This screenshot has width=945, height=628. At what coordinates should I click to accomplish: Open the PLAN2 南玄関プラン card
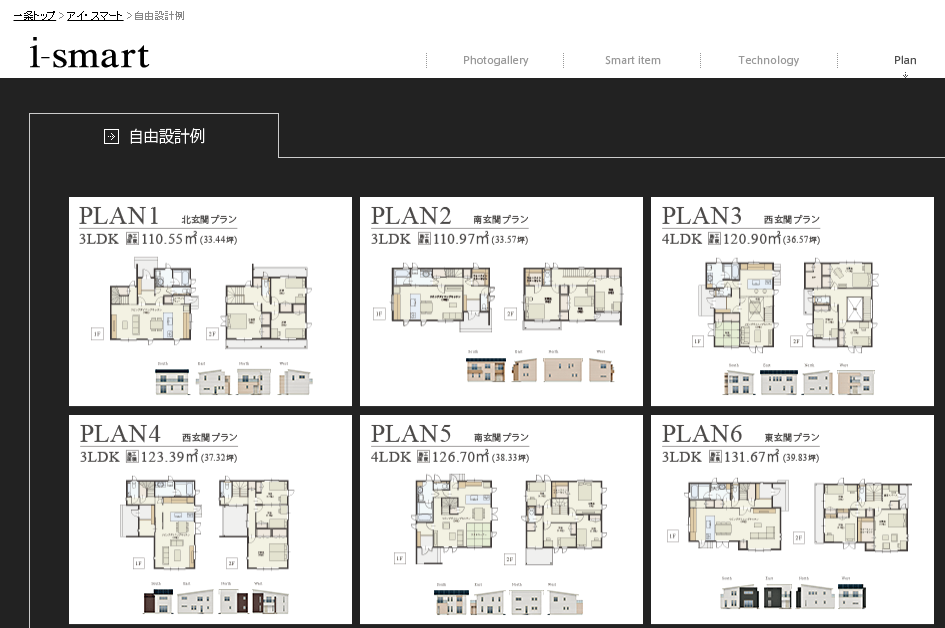pyautogui.click(x=501, y=301)
